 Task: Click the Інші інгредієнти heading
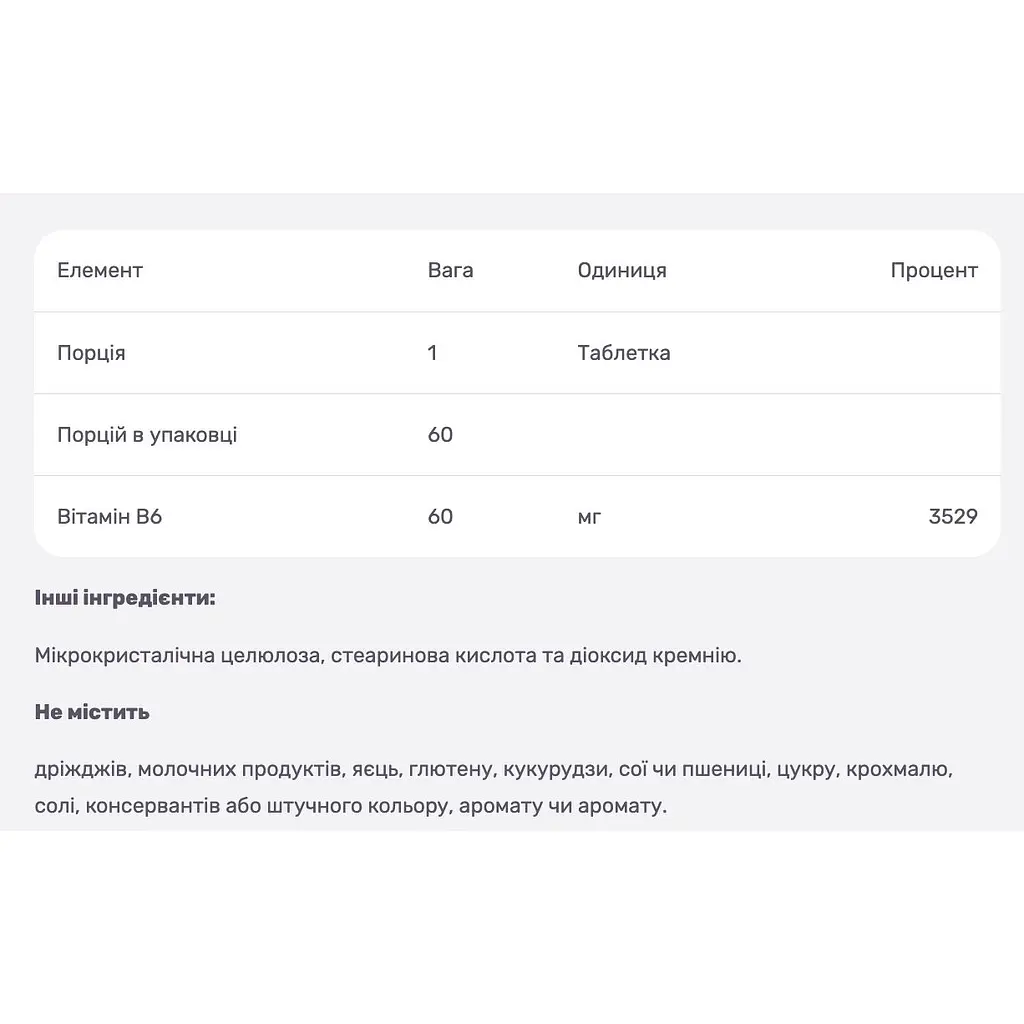click(x=125, y=598)
